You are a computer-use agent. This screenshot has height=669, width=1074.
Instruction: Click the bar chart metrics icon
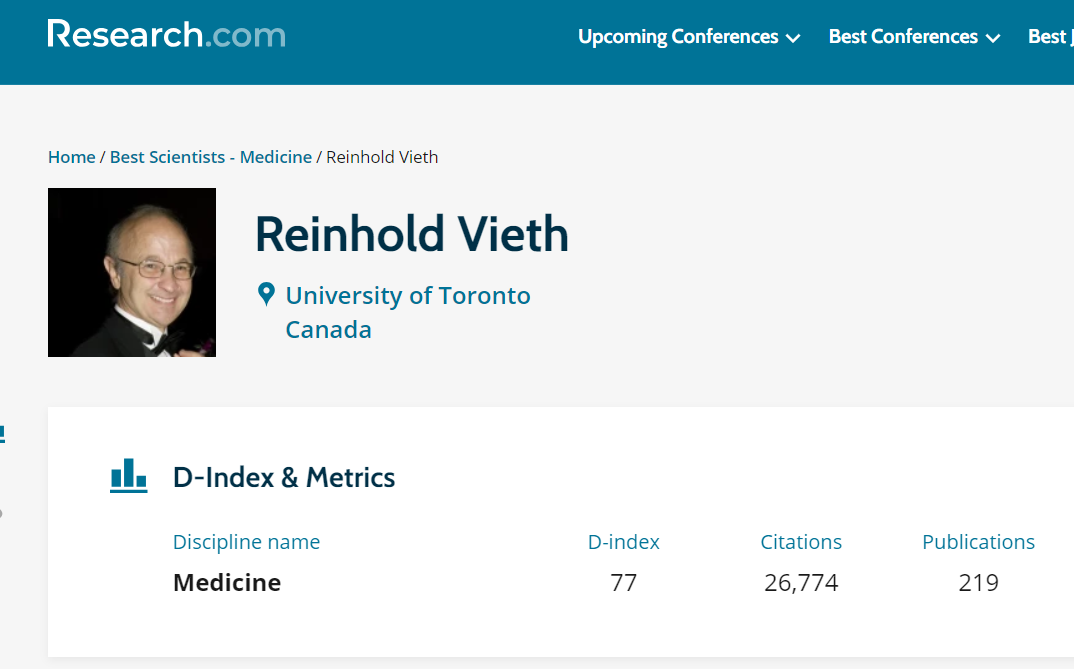click(x=129, y=476)
